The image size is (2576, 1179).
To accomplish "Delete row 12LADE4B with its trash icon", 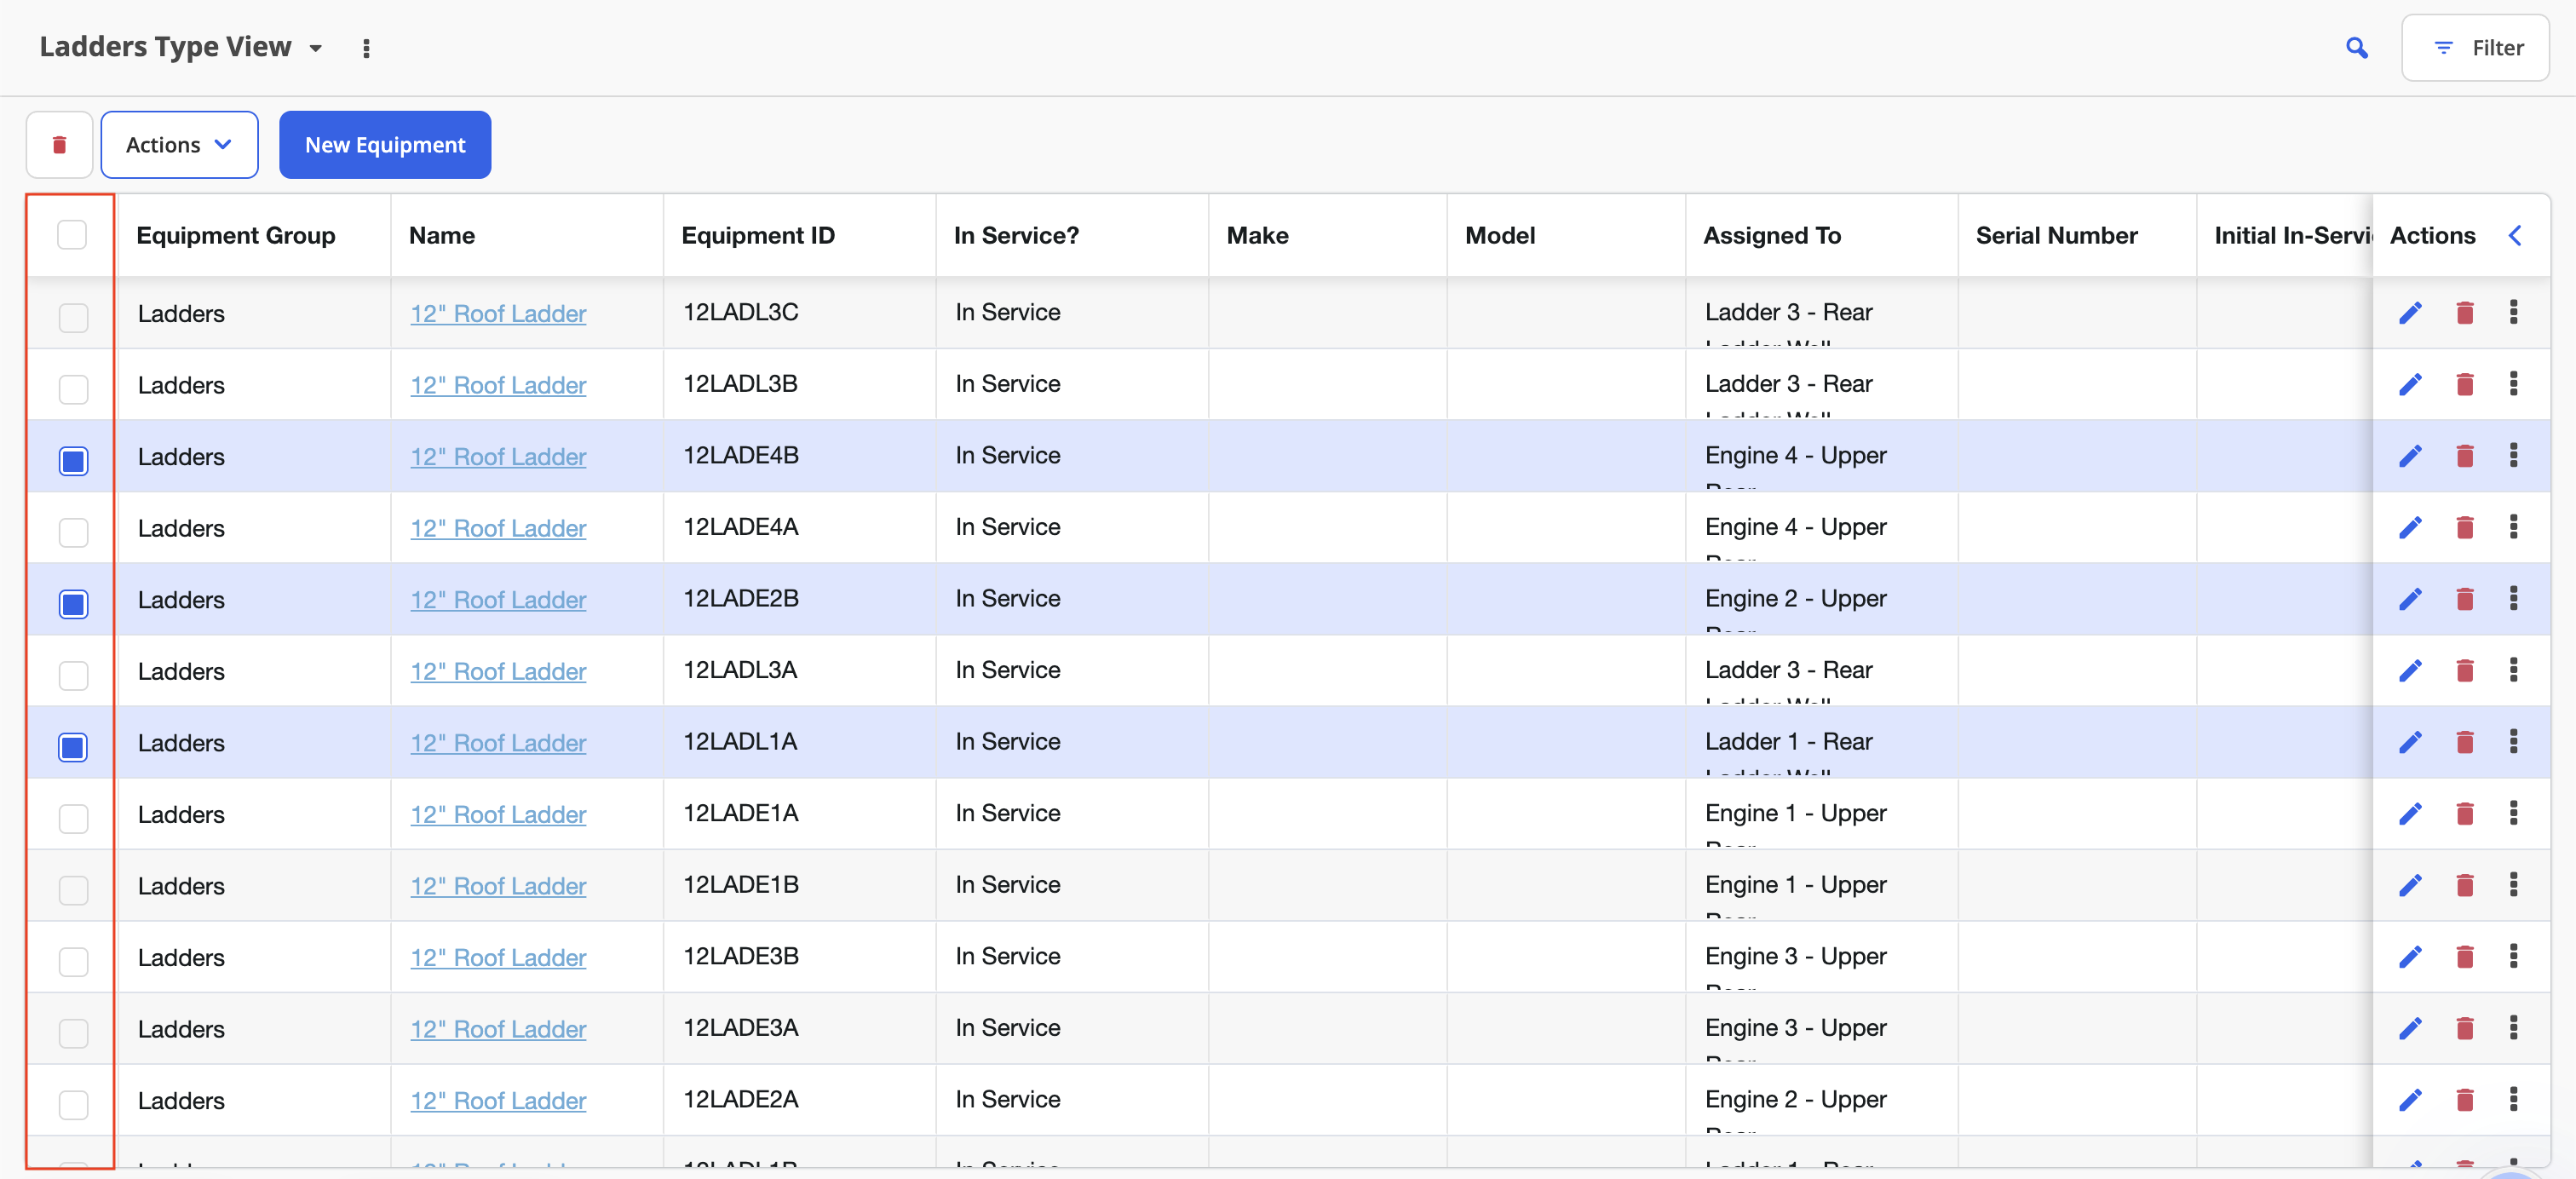I will pyautogui.click(x=2464, y=456).
